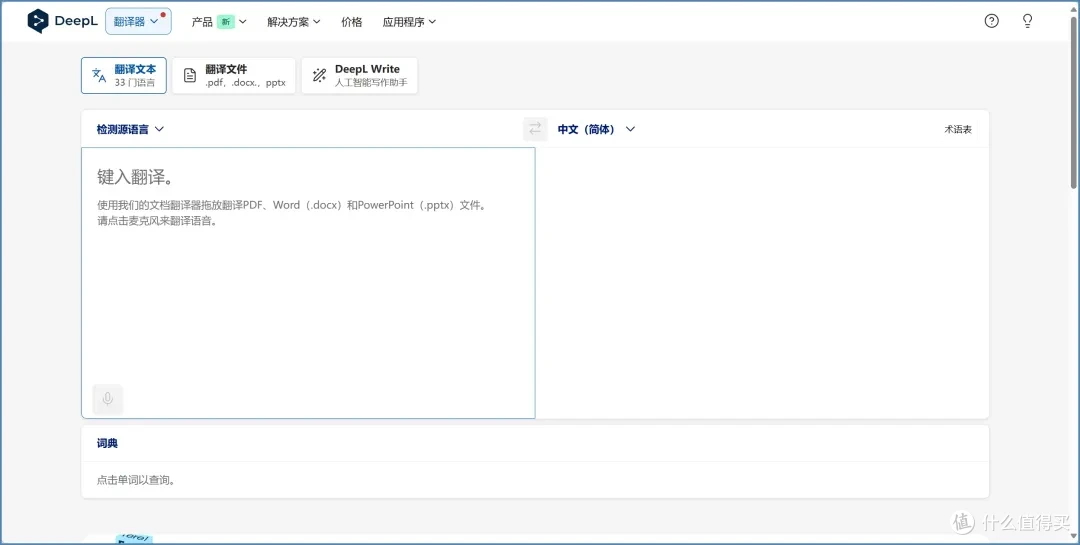Click the 新 badge next to 产品

(225, 22)
